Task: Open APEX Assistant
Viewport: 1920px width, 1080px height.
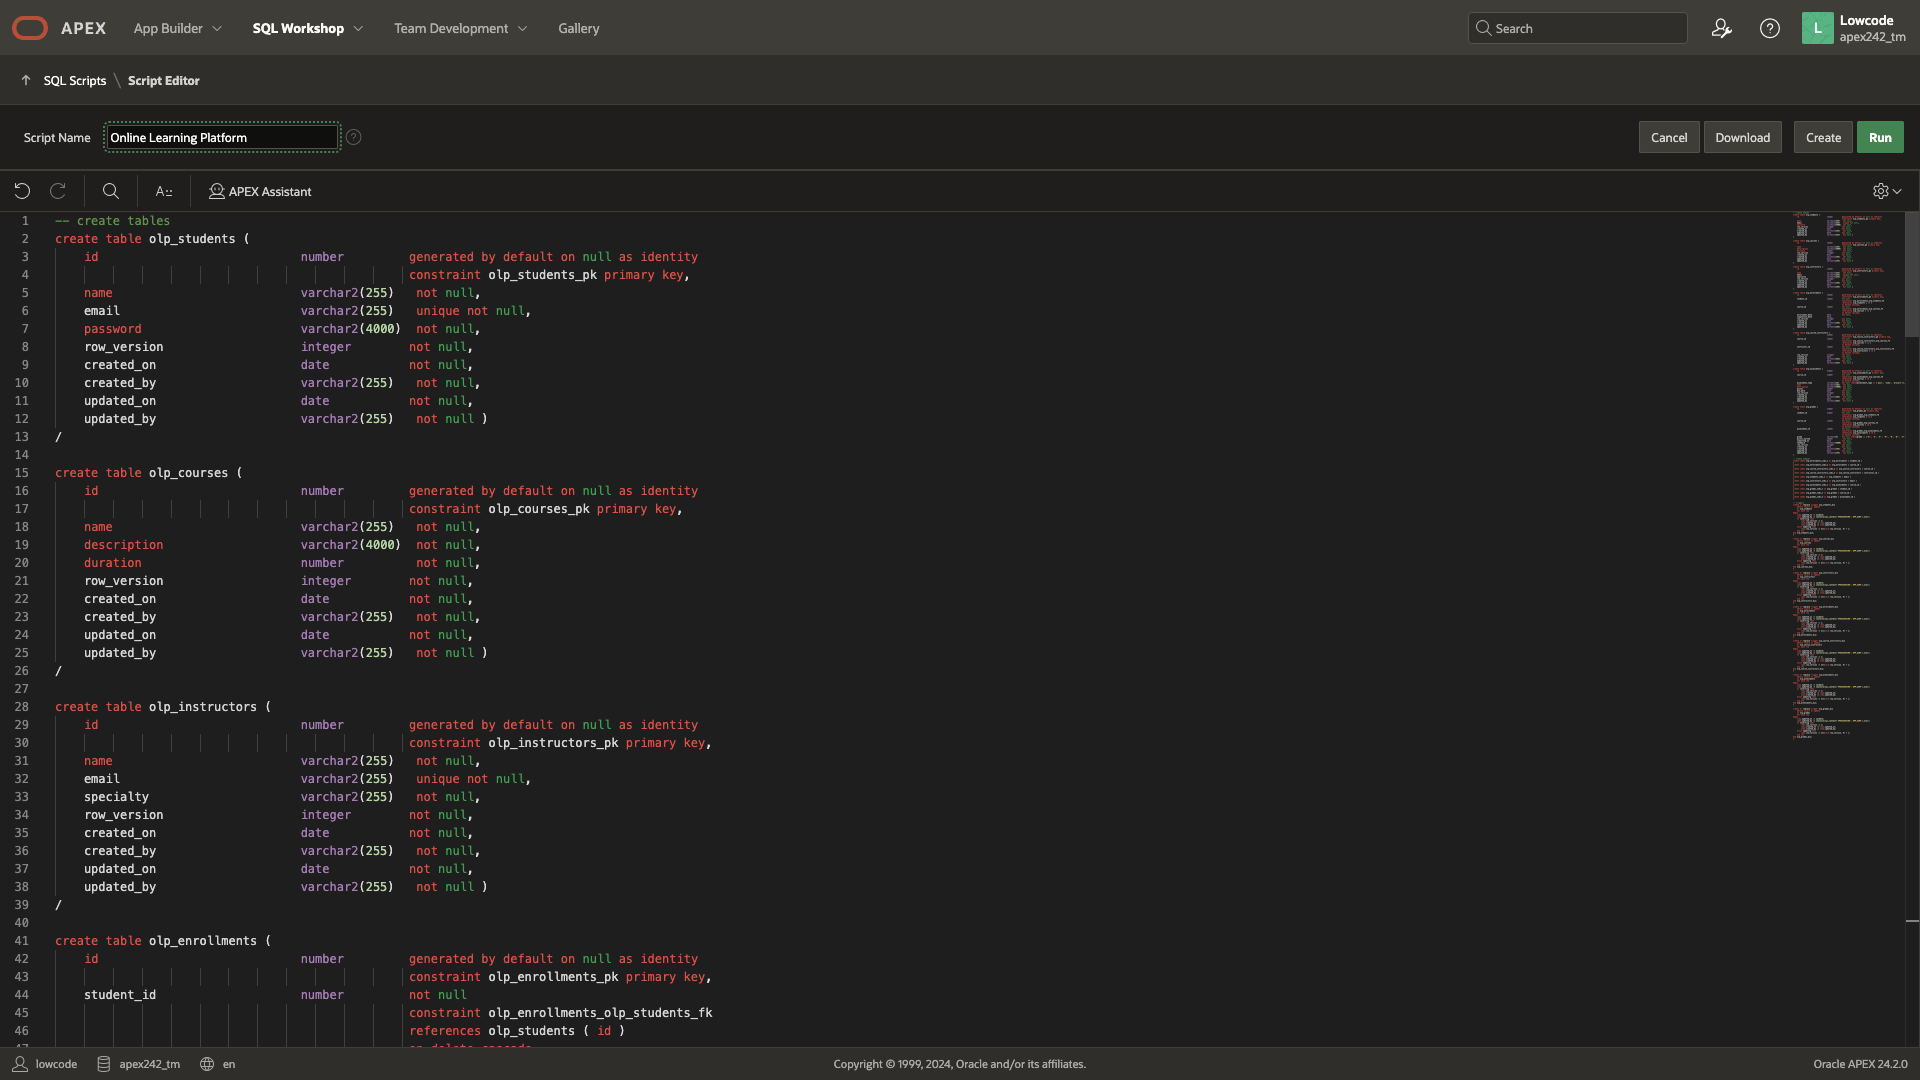Action: tap(260, 191)
